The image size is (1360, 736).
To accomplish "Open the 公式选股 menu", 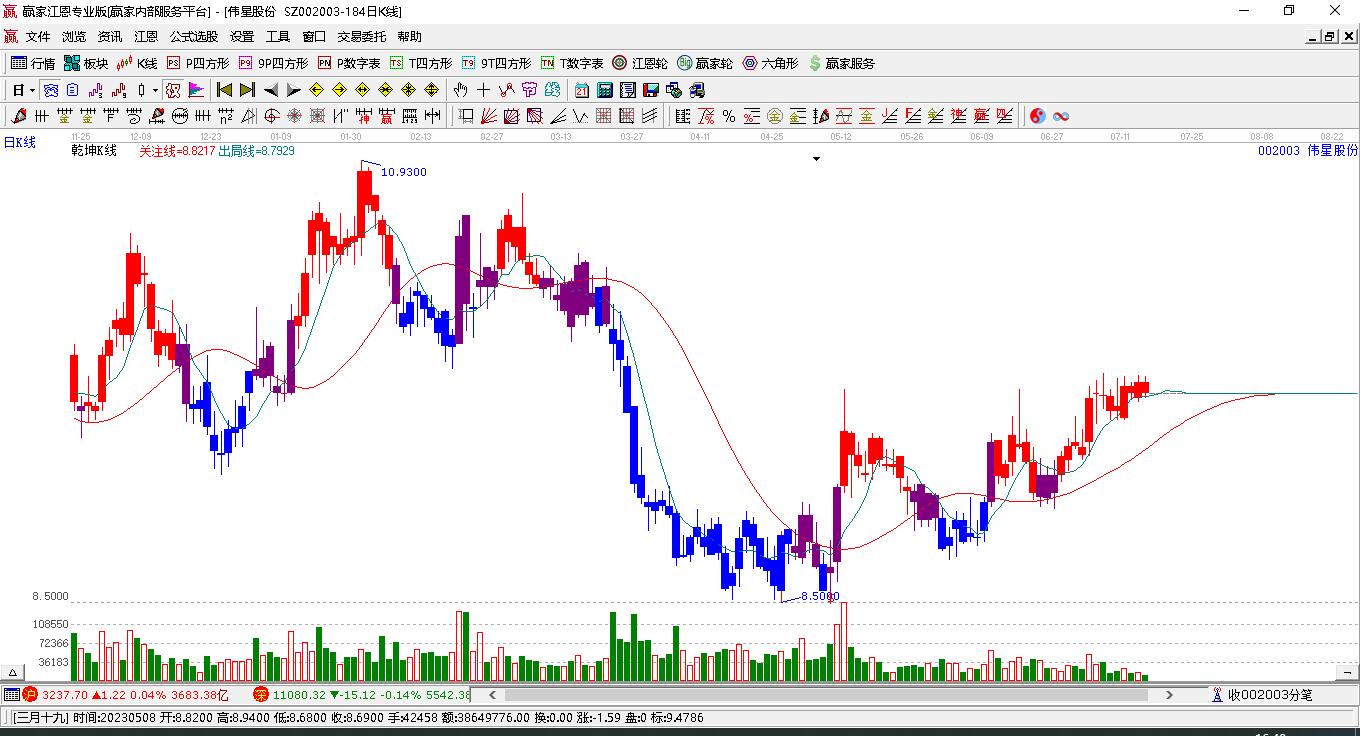I will 194,37.
